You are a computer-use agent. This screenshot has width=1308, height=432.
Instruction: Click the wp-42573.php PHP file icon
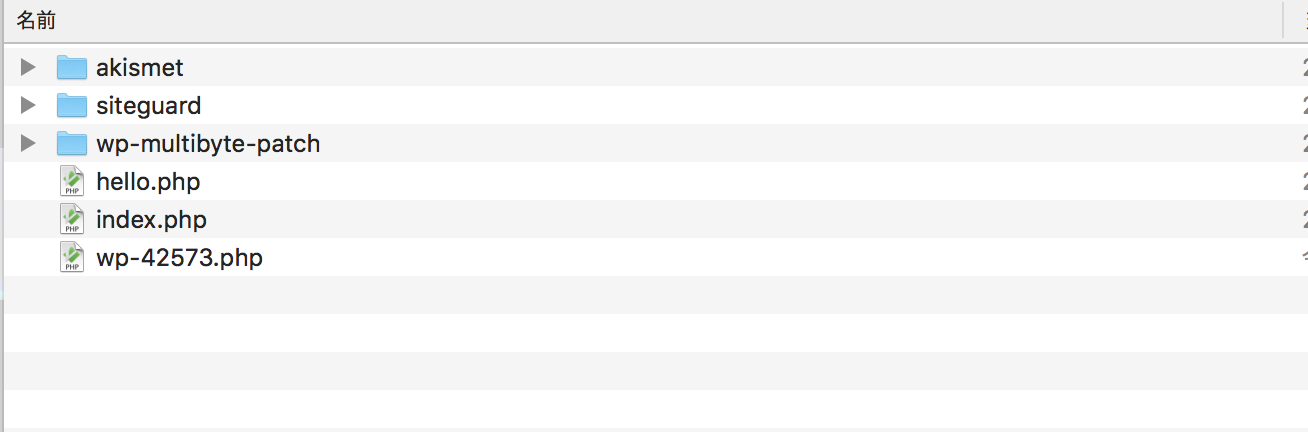click(x=72, y=257)
